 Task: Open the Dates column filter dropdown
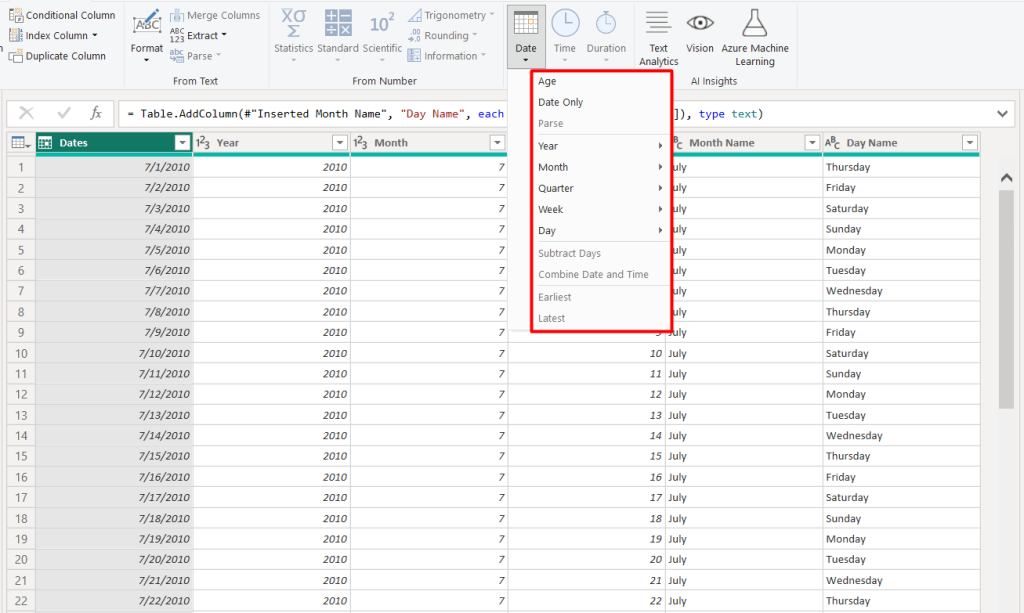181,143
